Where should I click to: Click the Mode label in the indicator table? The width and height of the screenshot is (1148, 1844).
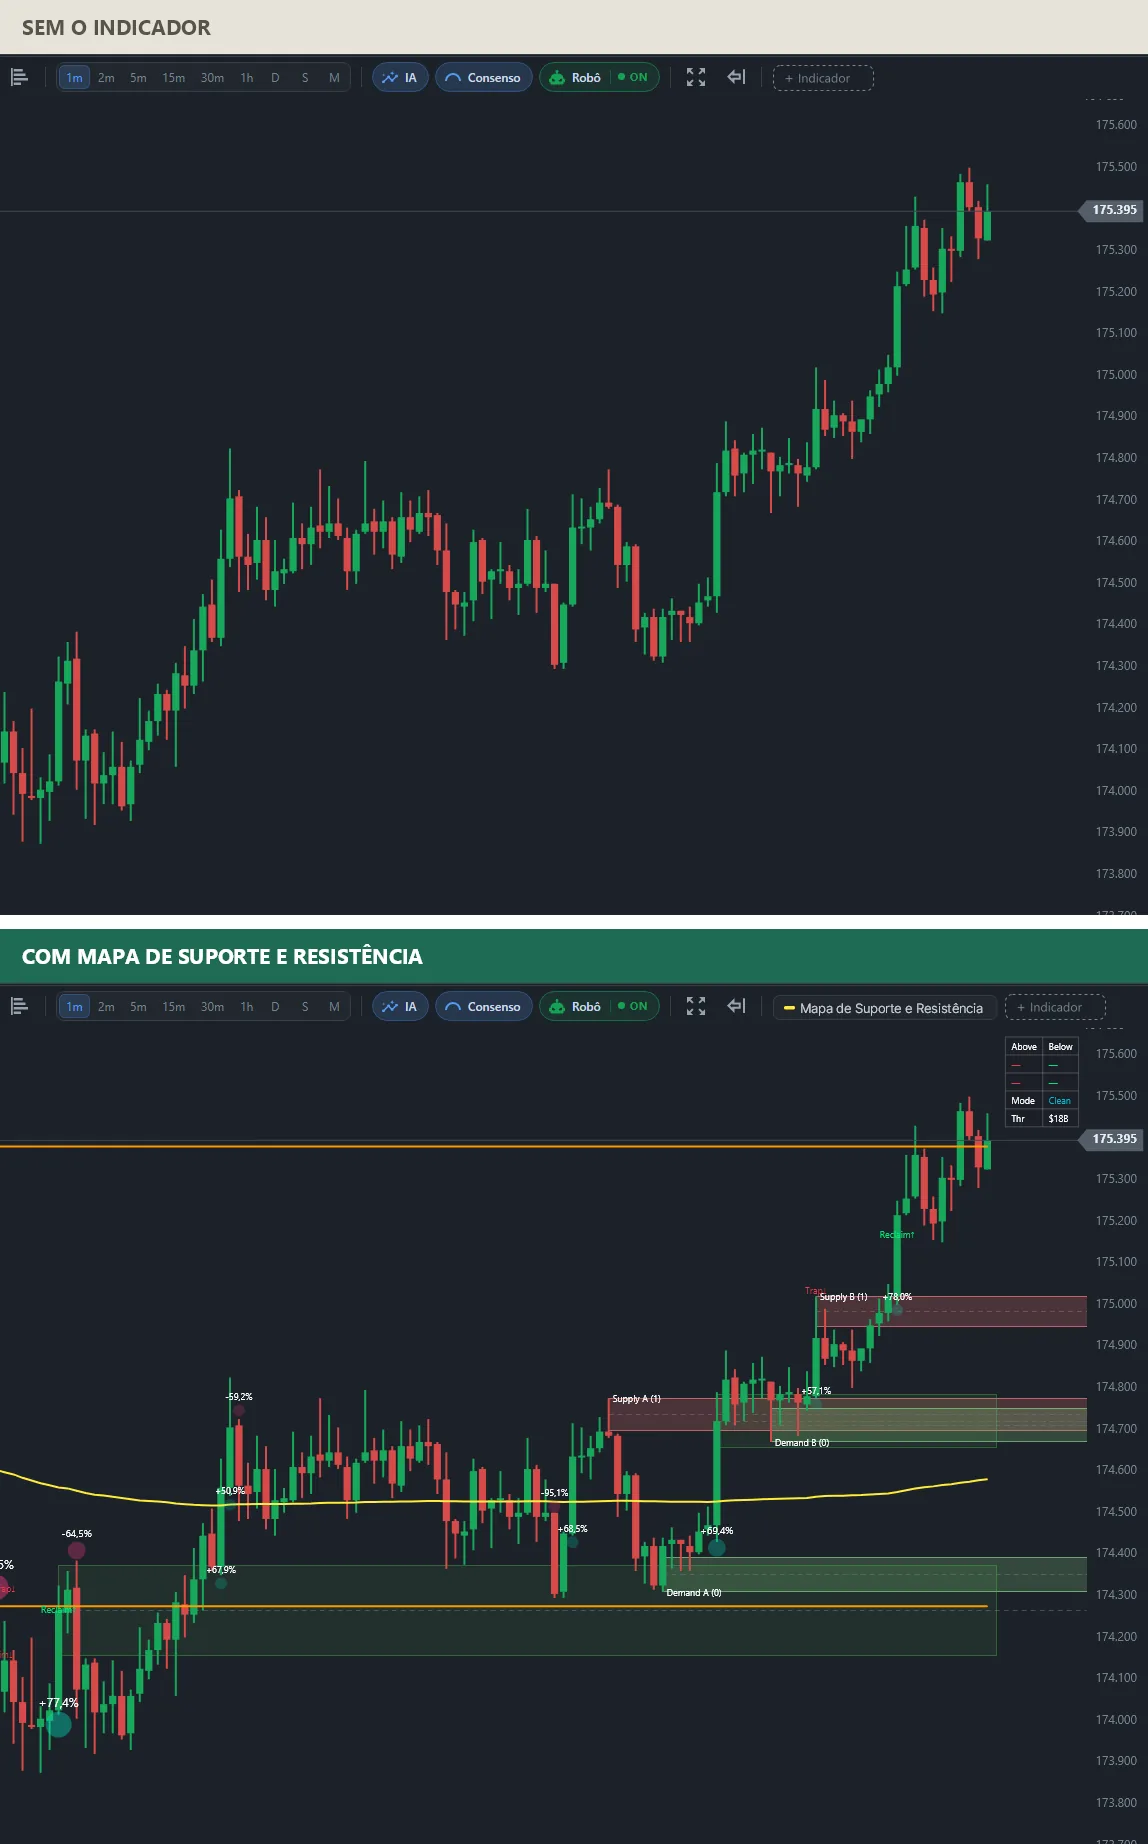(x=1023, y=1101)
